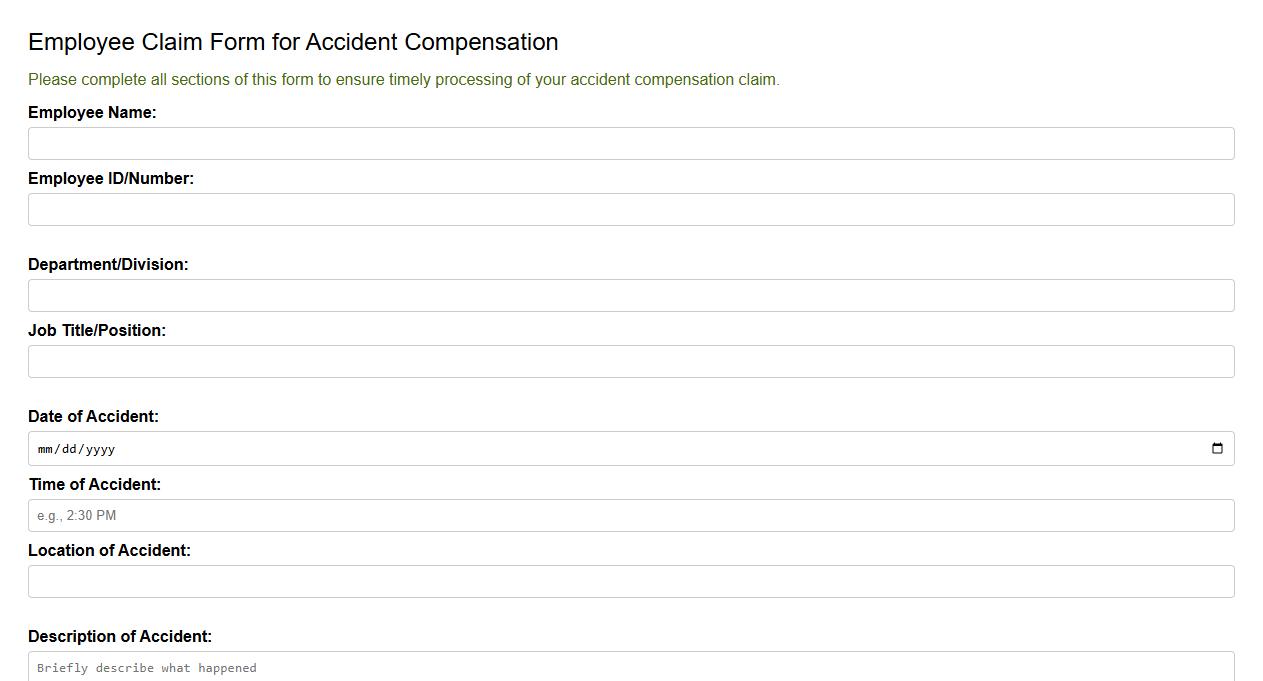
Task: Select the mm/dd/yyyy placeholder area
Action: point(75,448)
